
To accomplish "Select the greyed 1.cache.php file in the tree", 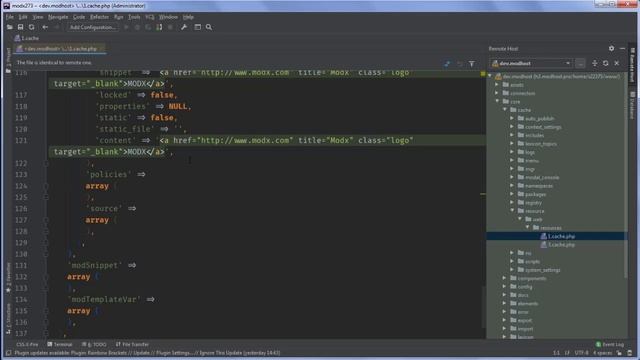I will (x=557, y=245).
